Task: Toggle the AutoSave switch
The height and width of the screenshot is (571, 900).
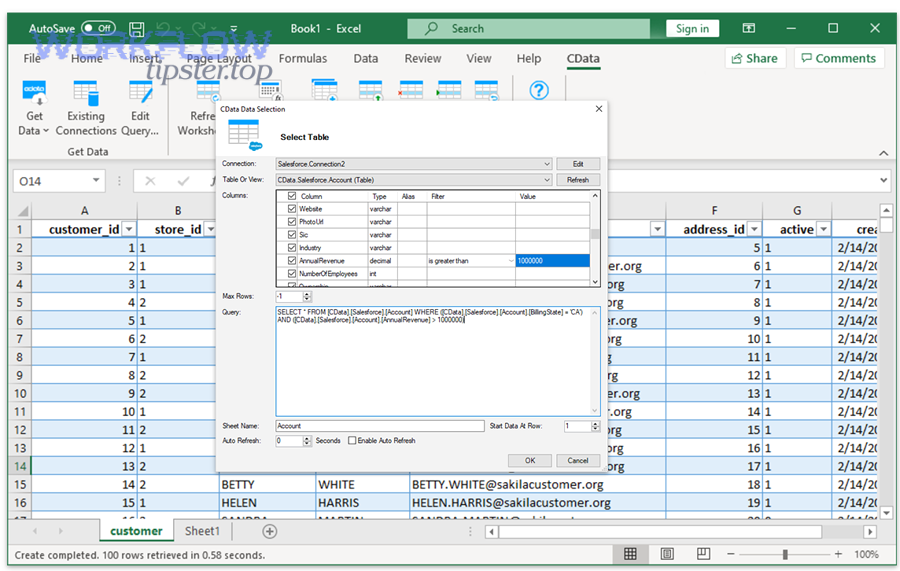Action: [x=98, y=28]
